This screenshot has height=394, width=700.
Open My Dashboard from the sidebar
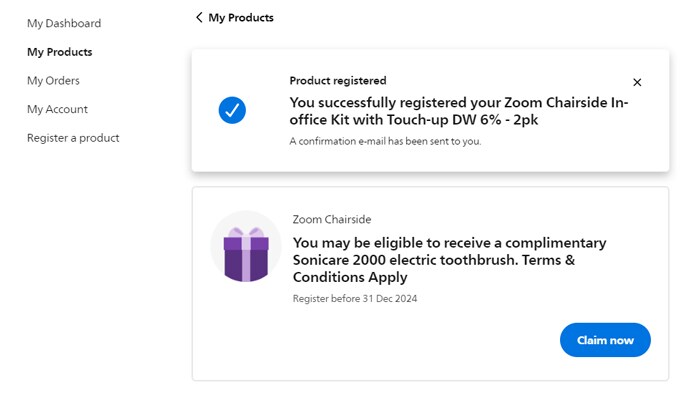pyautogui.click(x=64, y=23)
